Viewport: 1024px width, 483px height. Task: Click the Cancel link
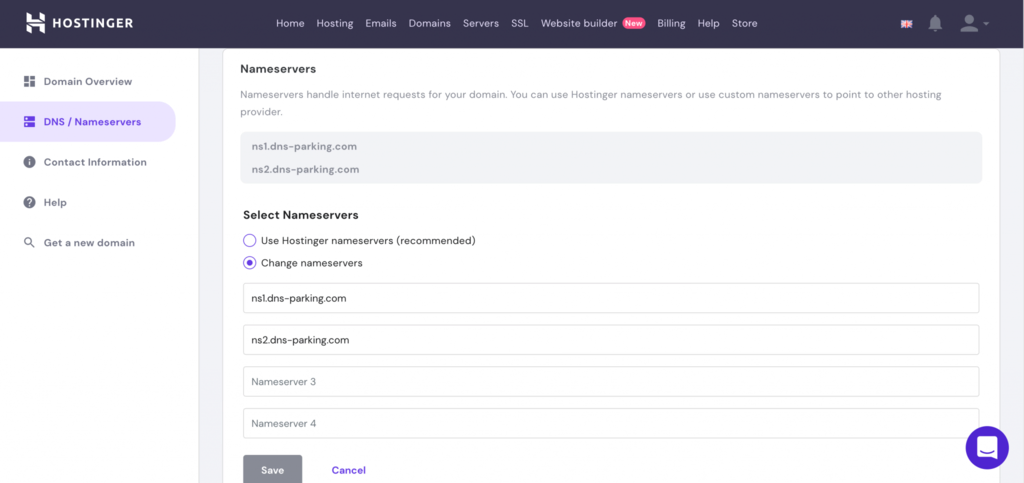pos(349,470)
